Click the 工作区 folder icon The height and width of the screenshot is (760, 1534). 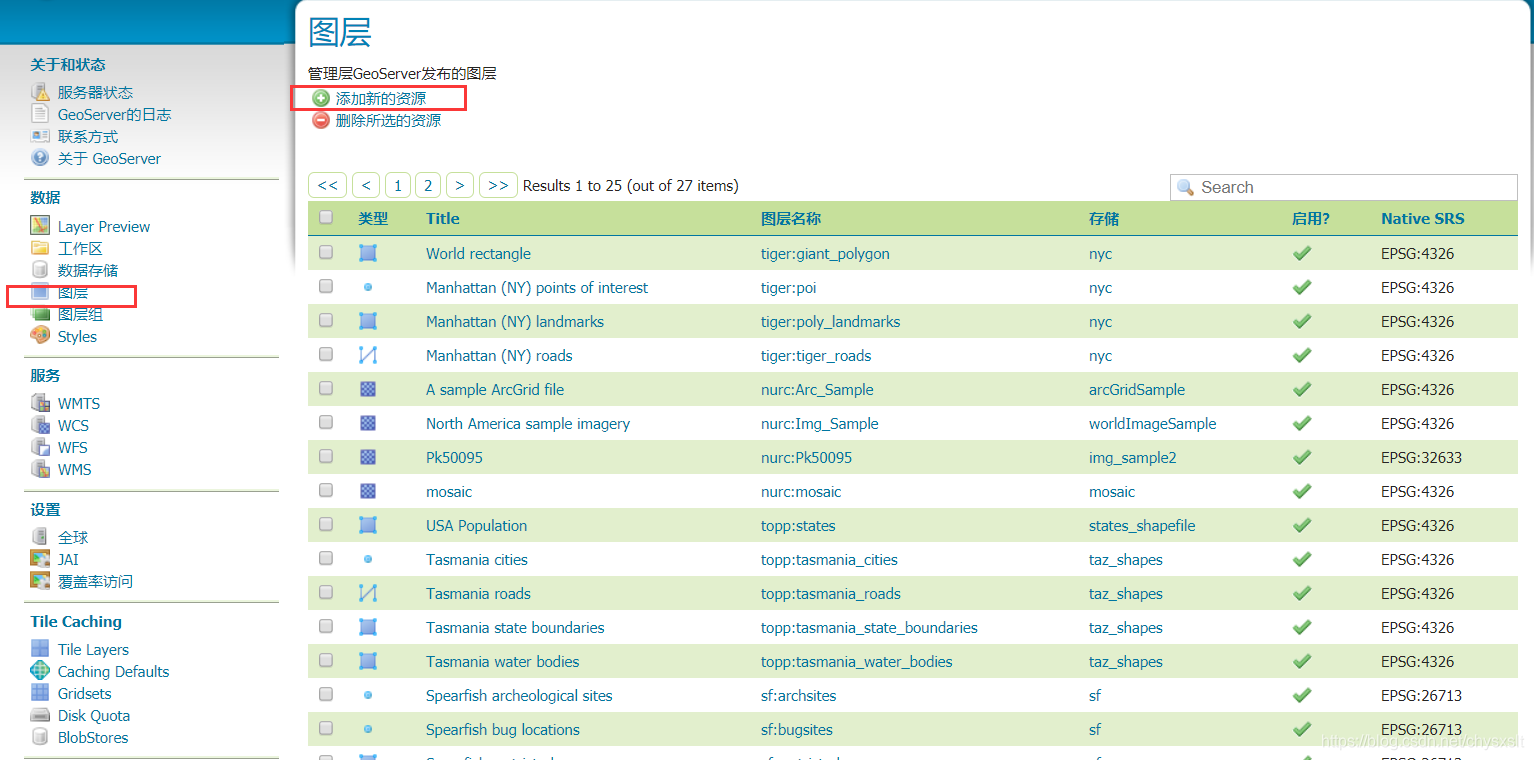pos(40,248)
